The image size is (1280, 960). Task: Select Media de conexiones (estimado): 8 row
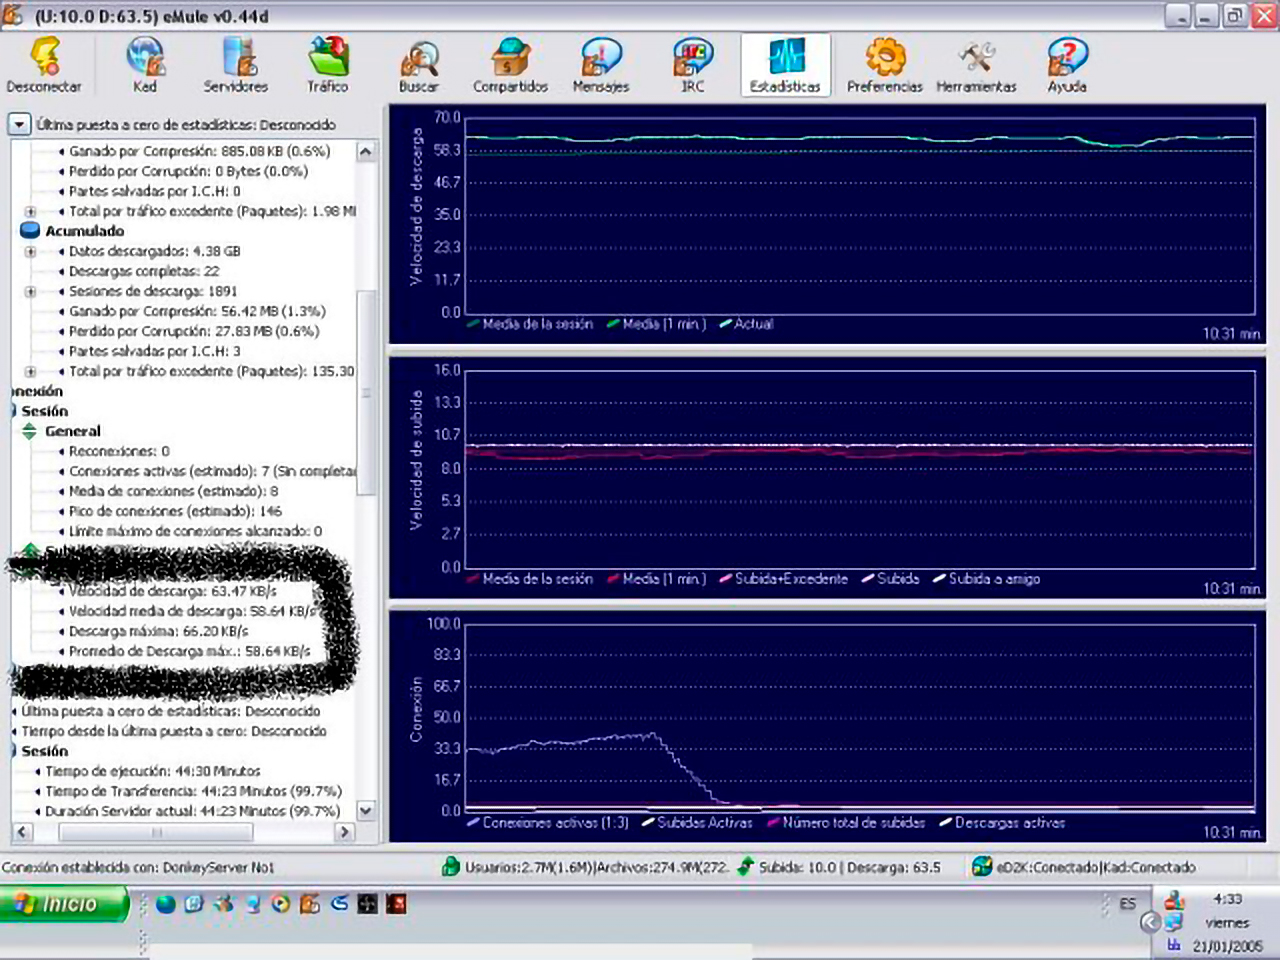(173, 491)
